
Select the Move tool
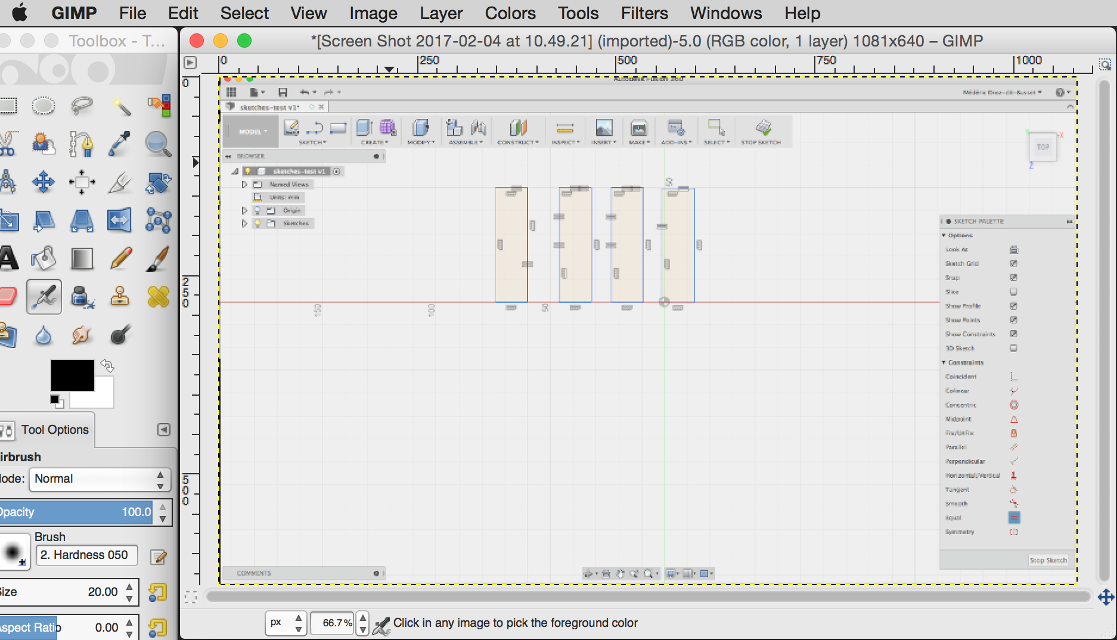pos(43,182)
